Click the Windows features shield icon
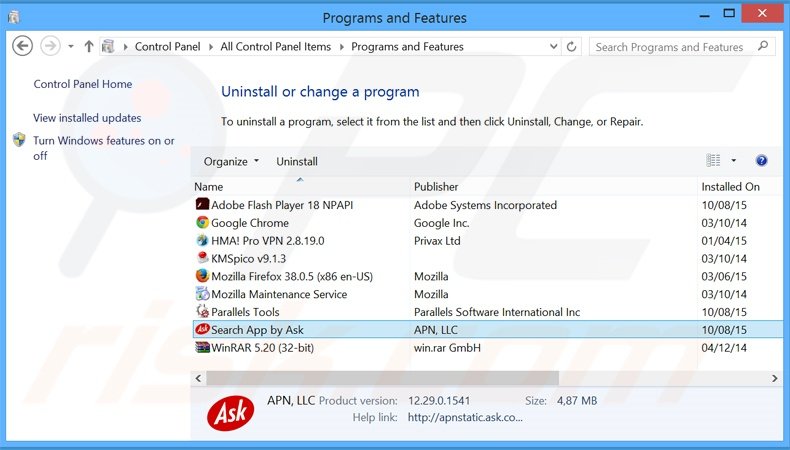This screenshot has width=790, height=450. 19,140
